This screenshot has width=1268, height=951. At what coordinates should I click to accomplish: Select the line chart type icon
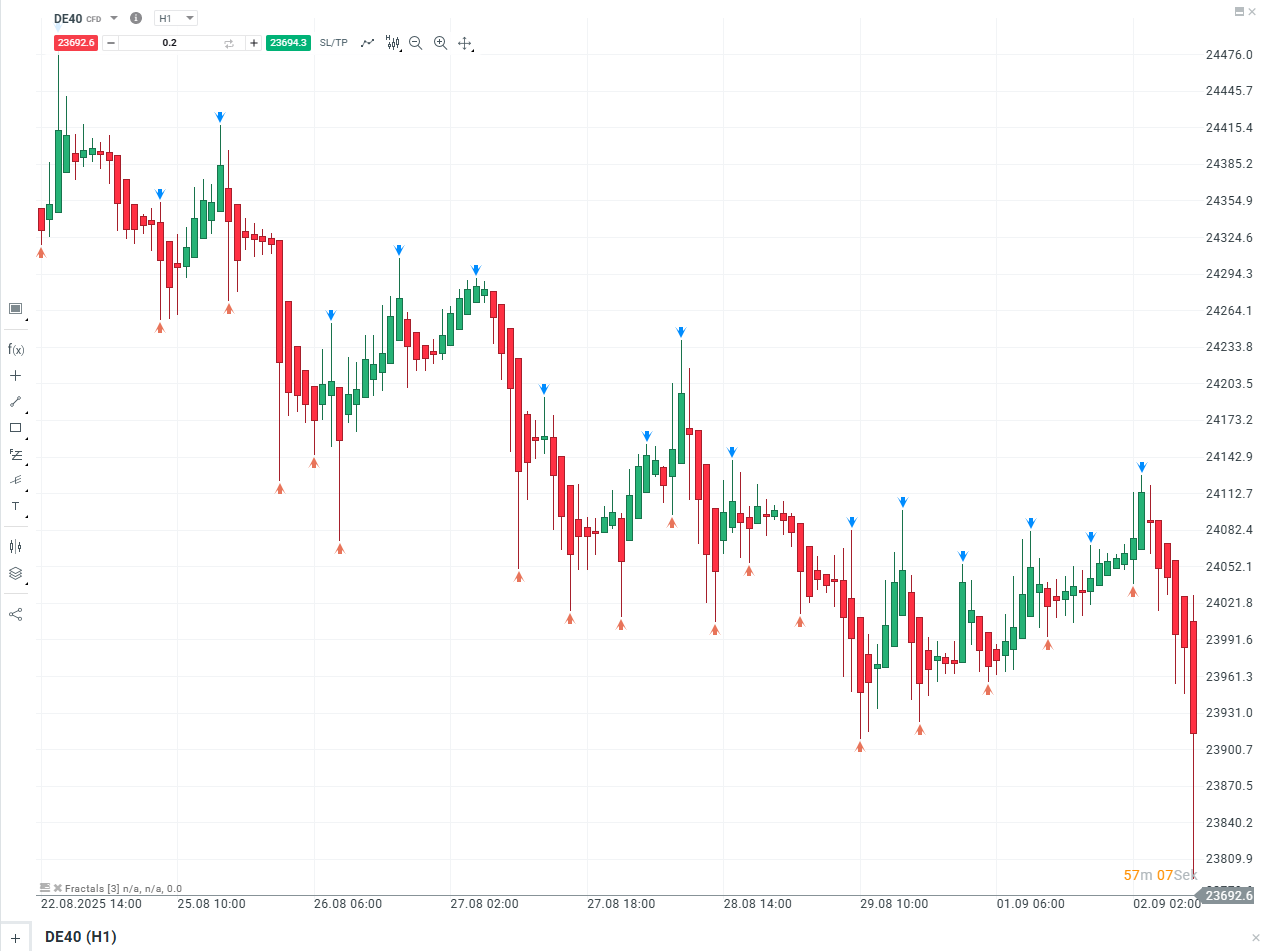368,43
